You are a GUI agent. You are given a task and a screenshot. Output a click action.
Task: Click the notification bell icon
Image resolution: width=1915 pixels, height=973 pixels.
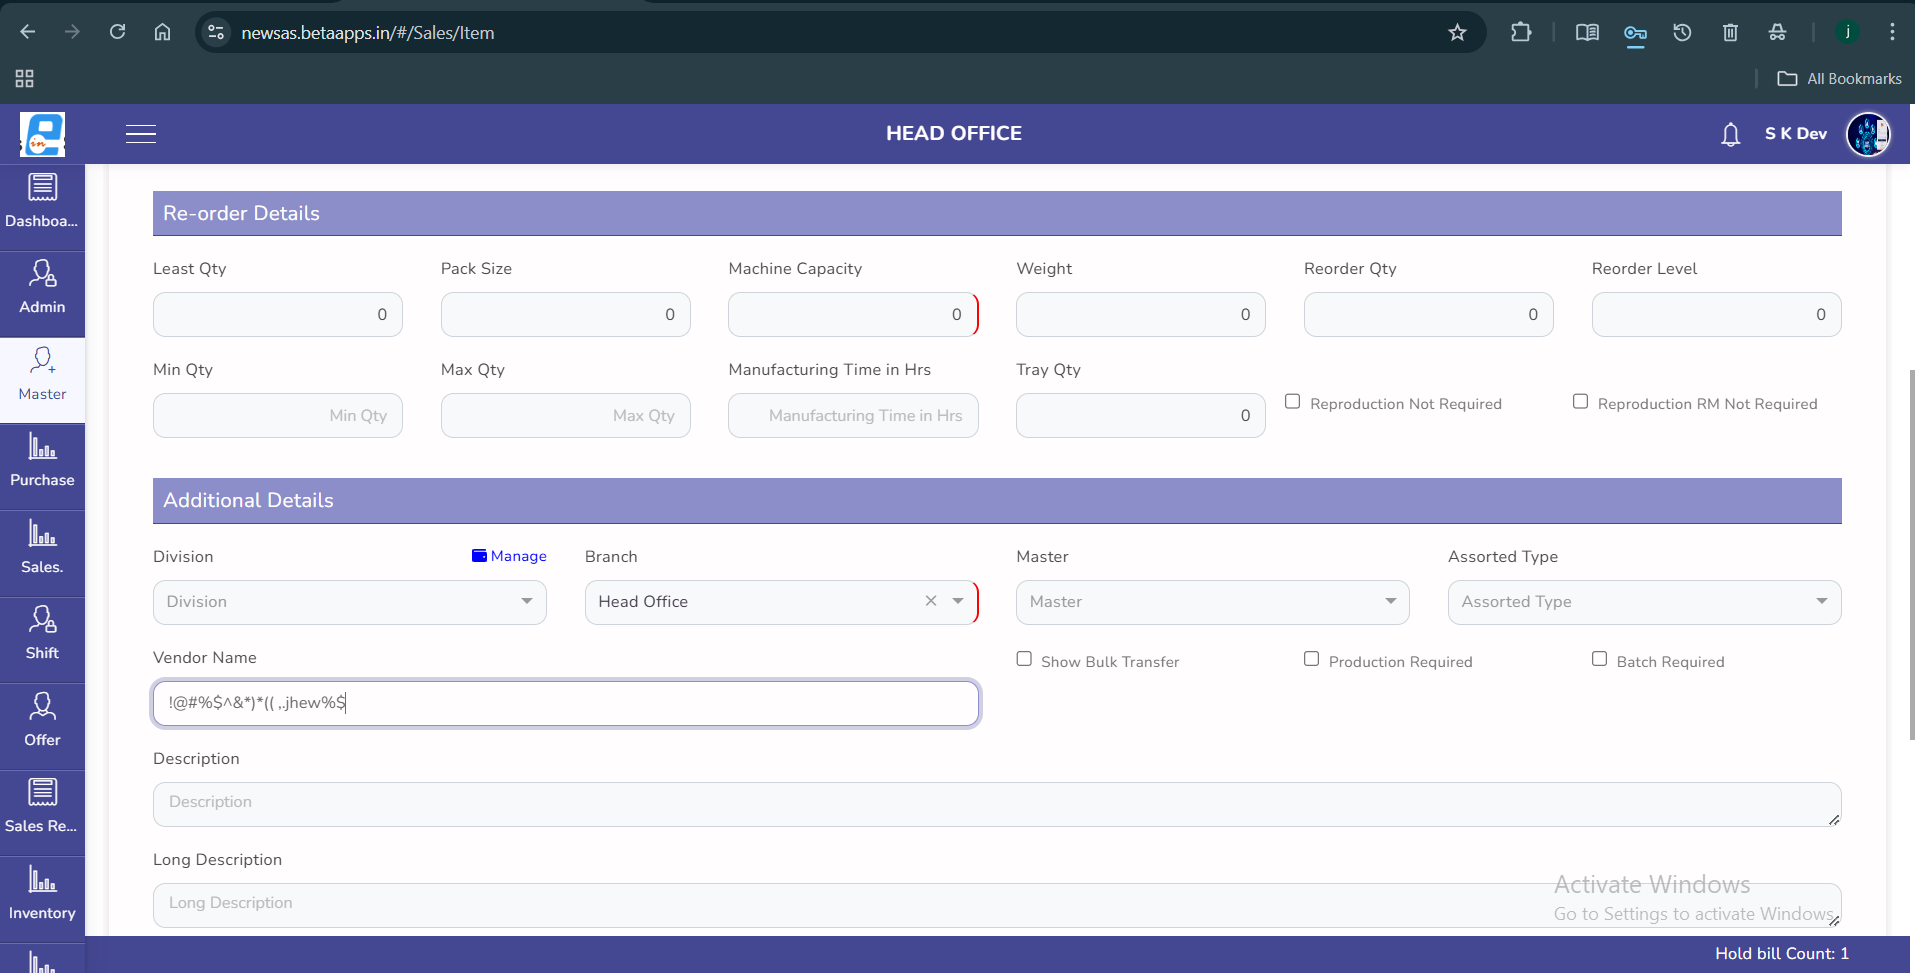click(1730, 134)
